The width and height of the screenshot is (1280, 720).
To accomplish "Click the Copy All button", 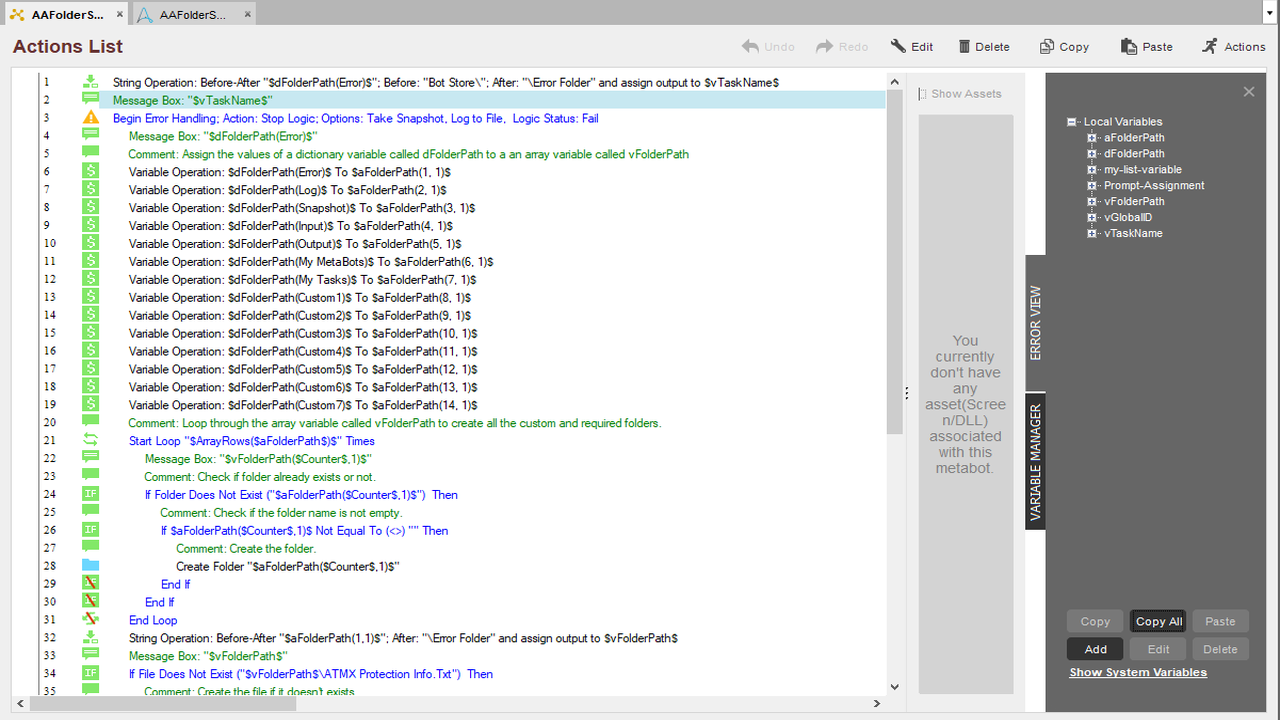I will 1159,621.
